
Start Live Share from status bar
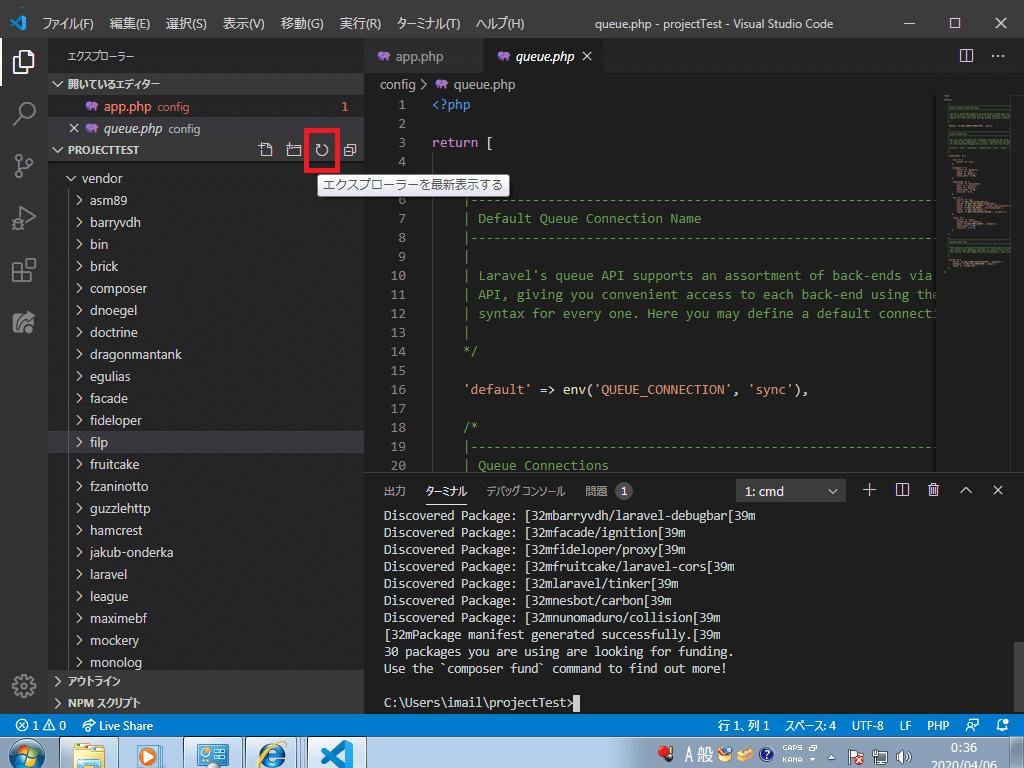pos(118,726)
